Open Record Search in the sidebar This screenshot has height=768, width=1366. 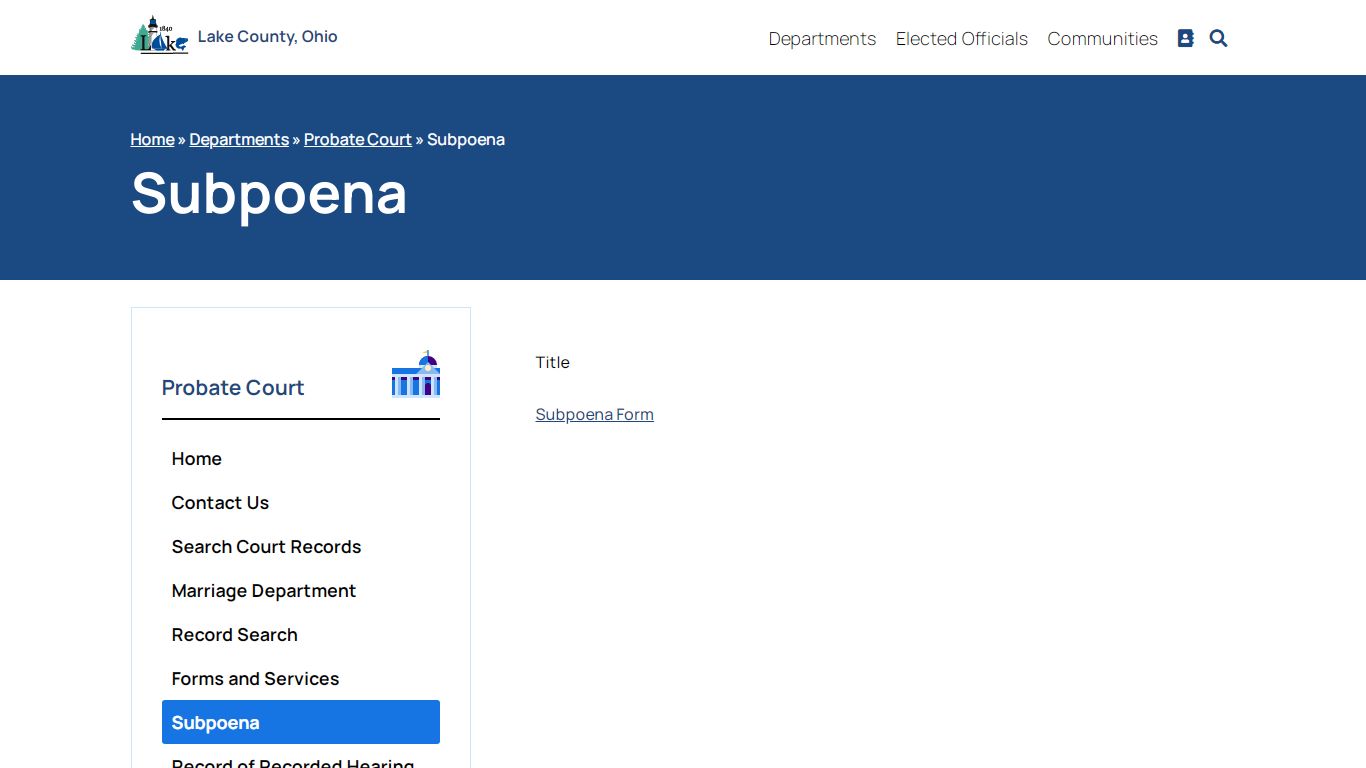301,634
